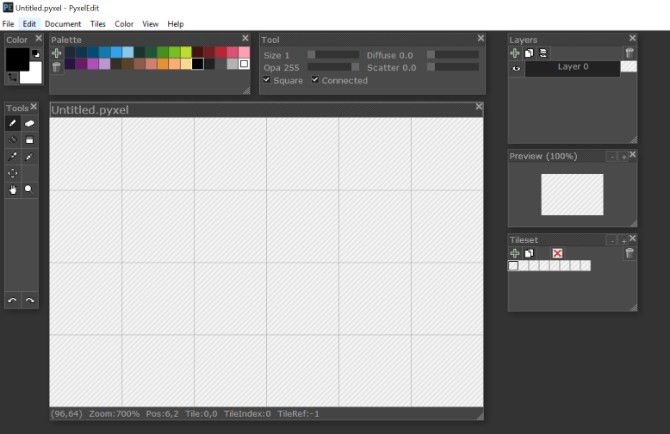Open the Document menu
Screen dimensions: 670x434
click(63, 24)
